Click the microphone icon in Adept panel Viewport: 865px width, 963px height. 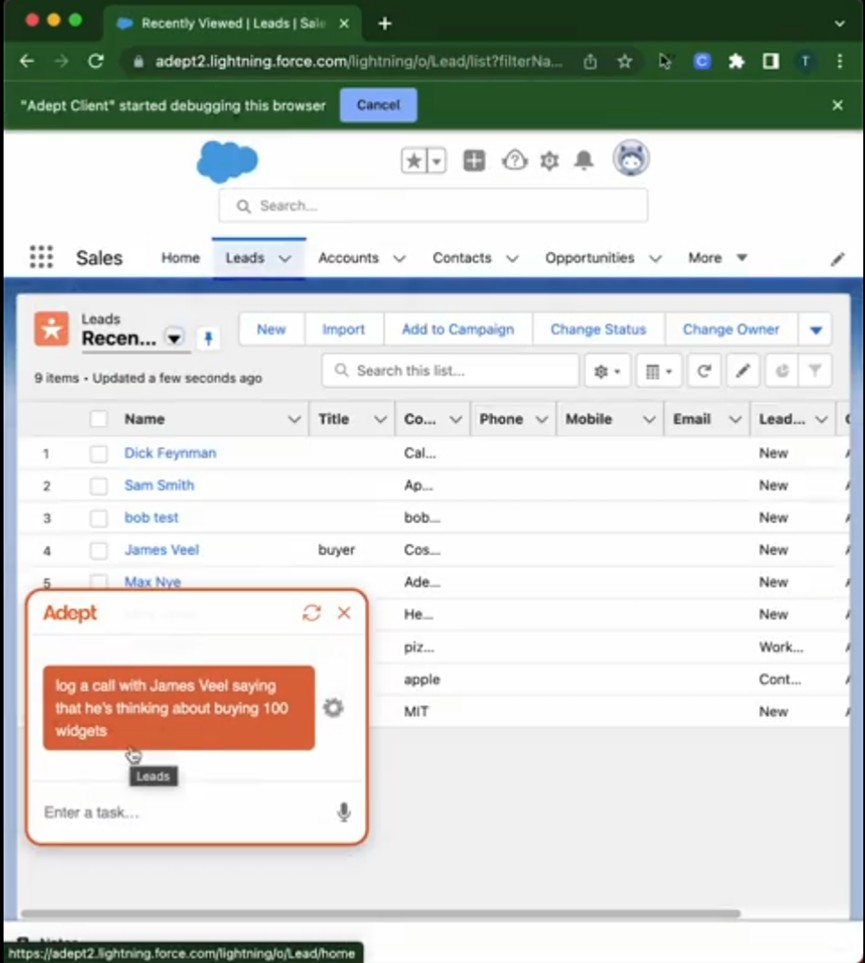pyautogui.click(x=343, y=812)
